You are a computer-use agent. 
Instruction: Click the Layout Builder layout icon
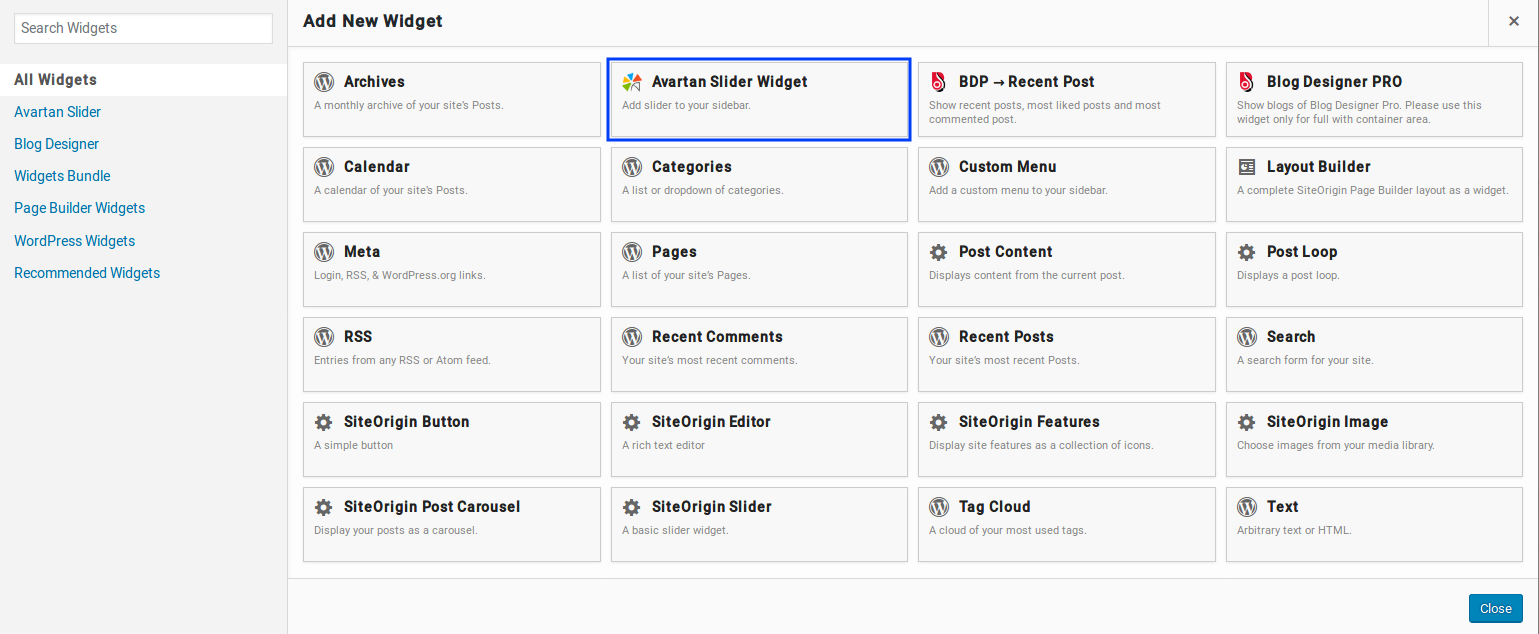(x=1247, y=167)
